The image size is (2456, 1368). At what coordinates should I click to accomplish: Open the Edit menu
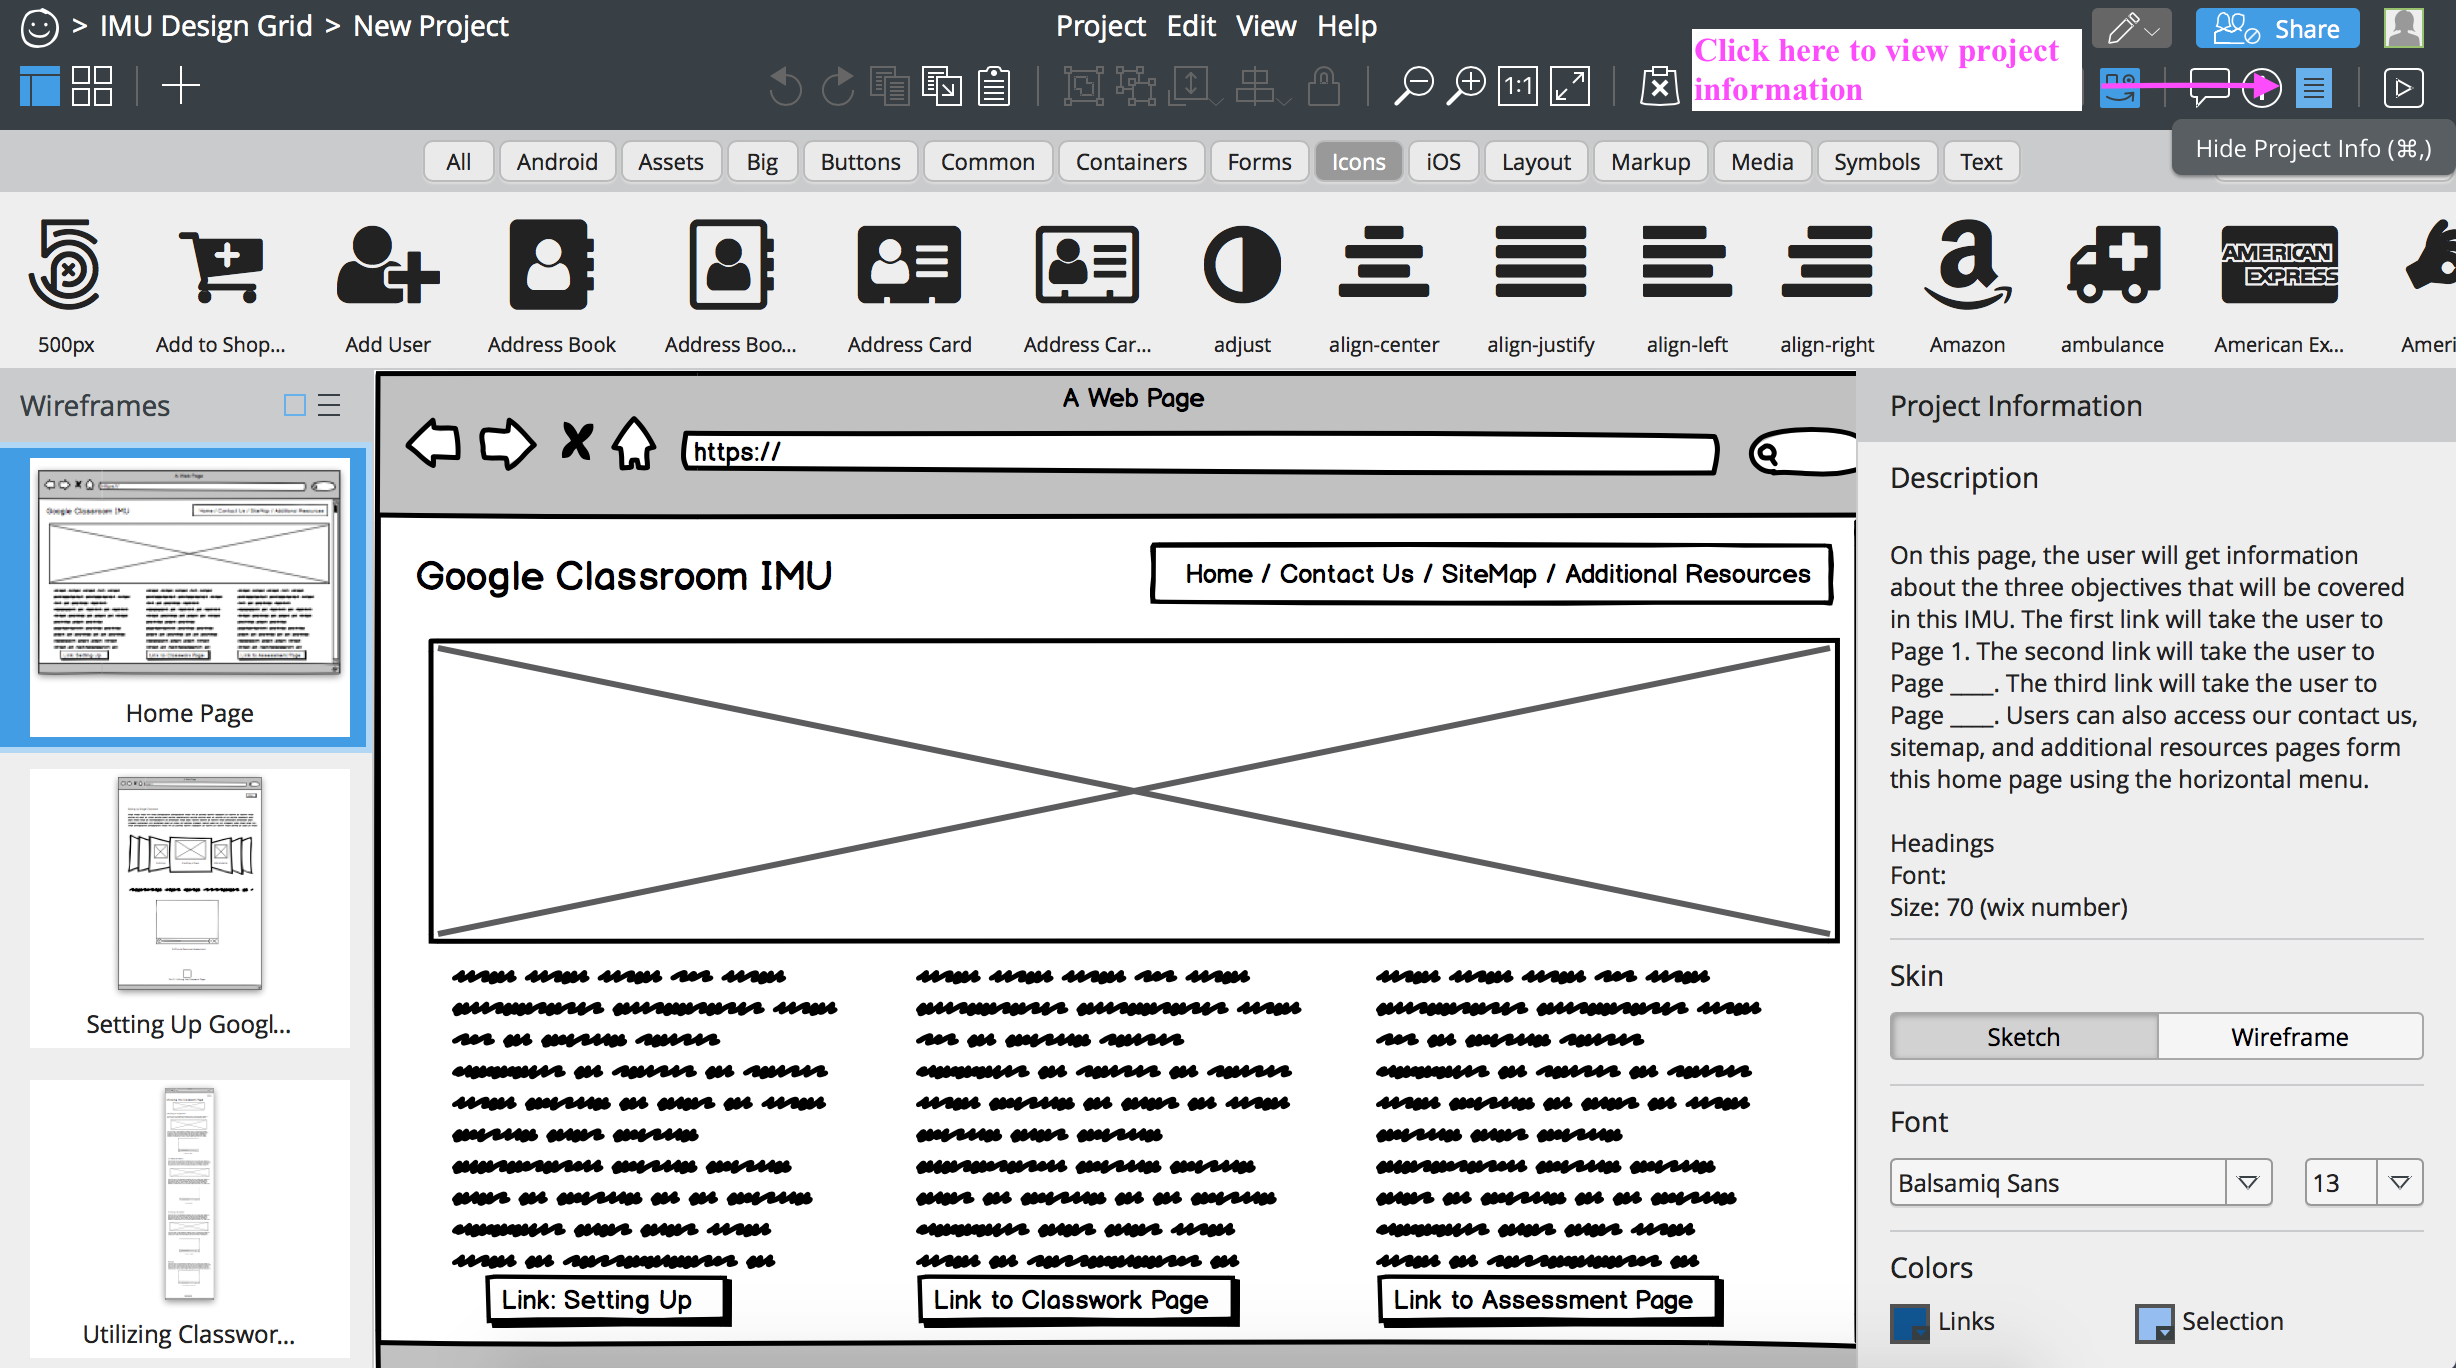(x=1191, y=26)
